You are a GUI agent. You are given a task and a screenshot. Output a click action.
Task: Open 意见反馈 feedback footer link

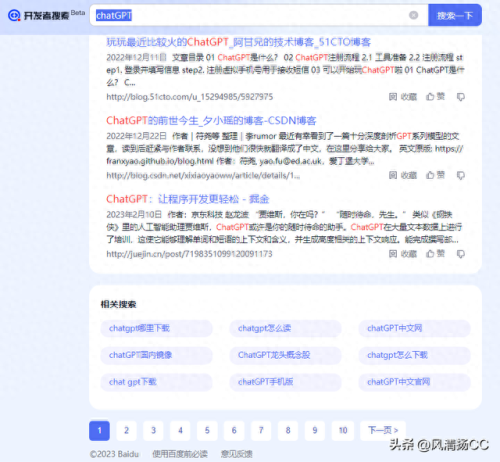click(x=237, y=454)
